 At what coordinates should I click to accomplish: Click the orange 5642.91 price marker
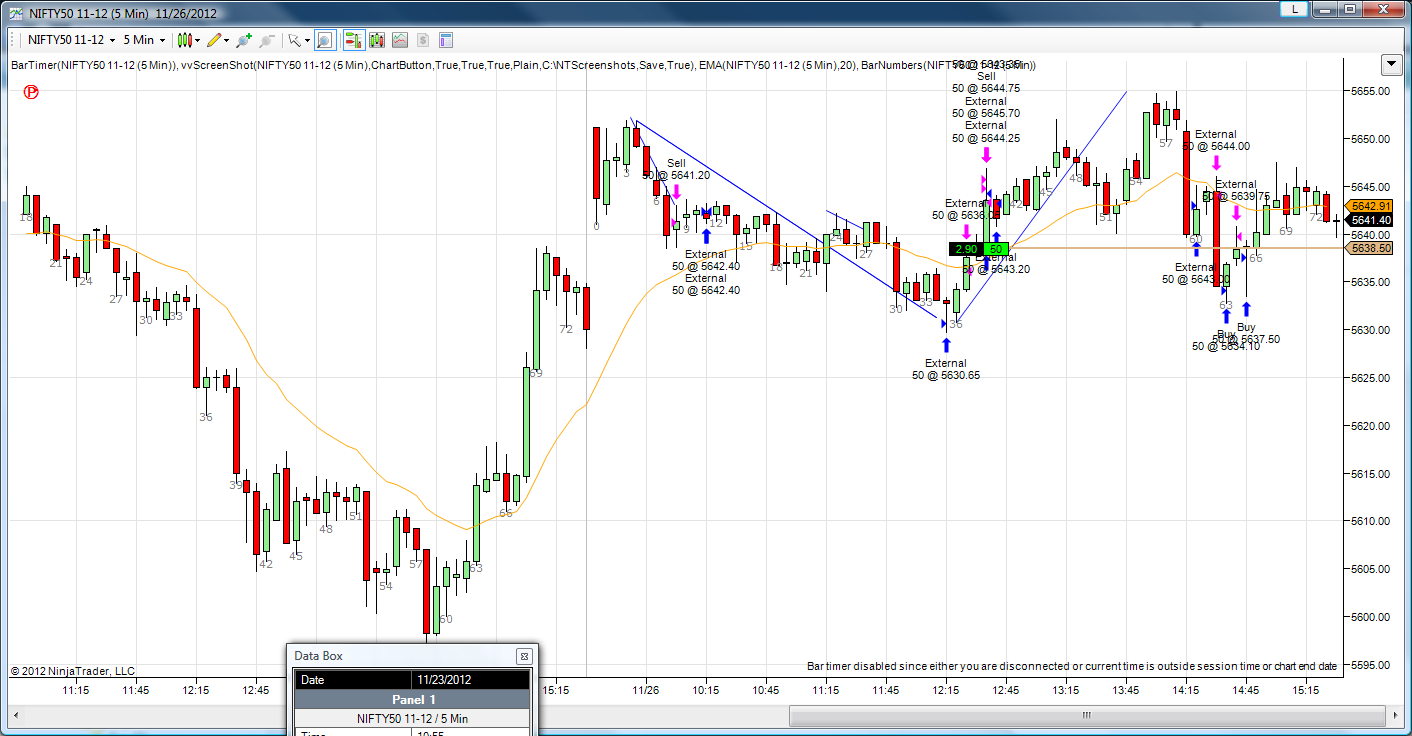pos(1370,206)
